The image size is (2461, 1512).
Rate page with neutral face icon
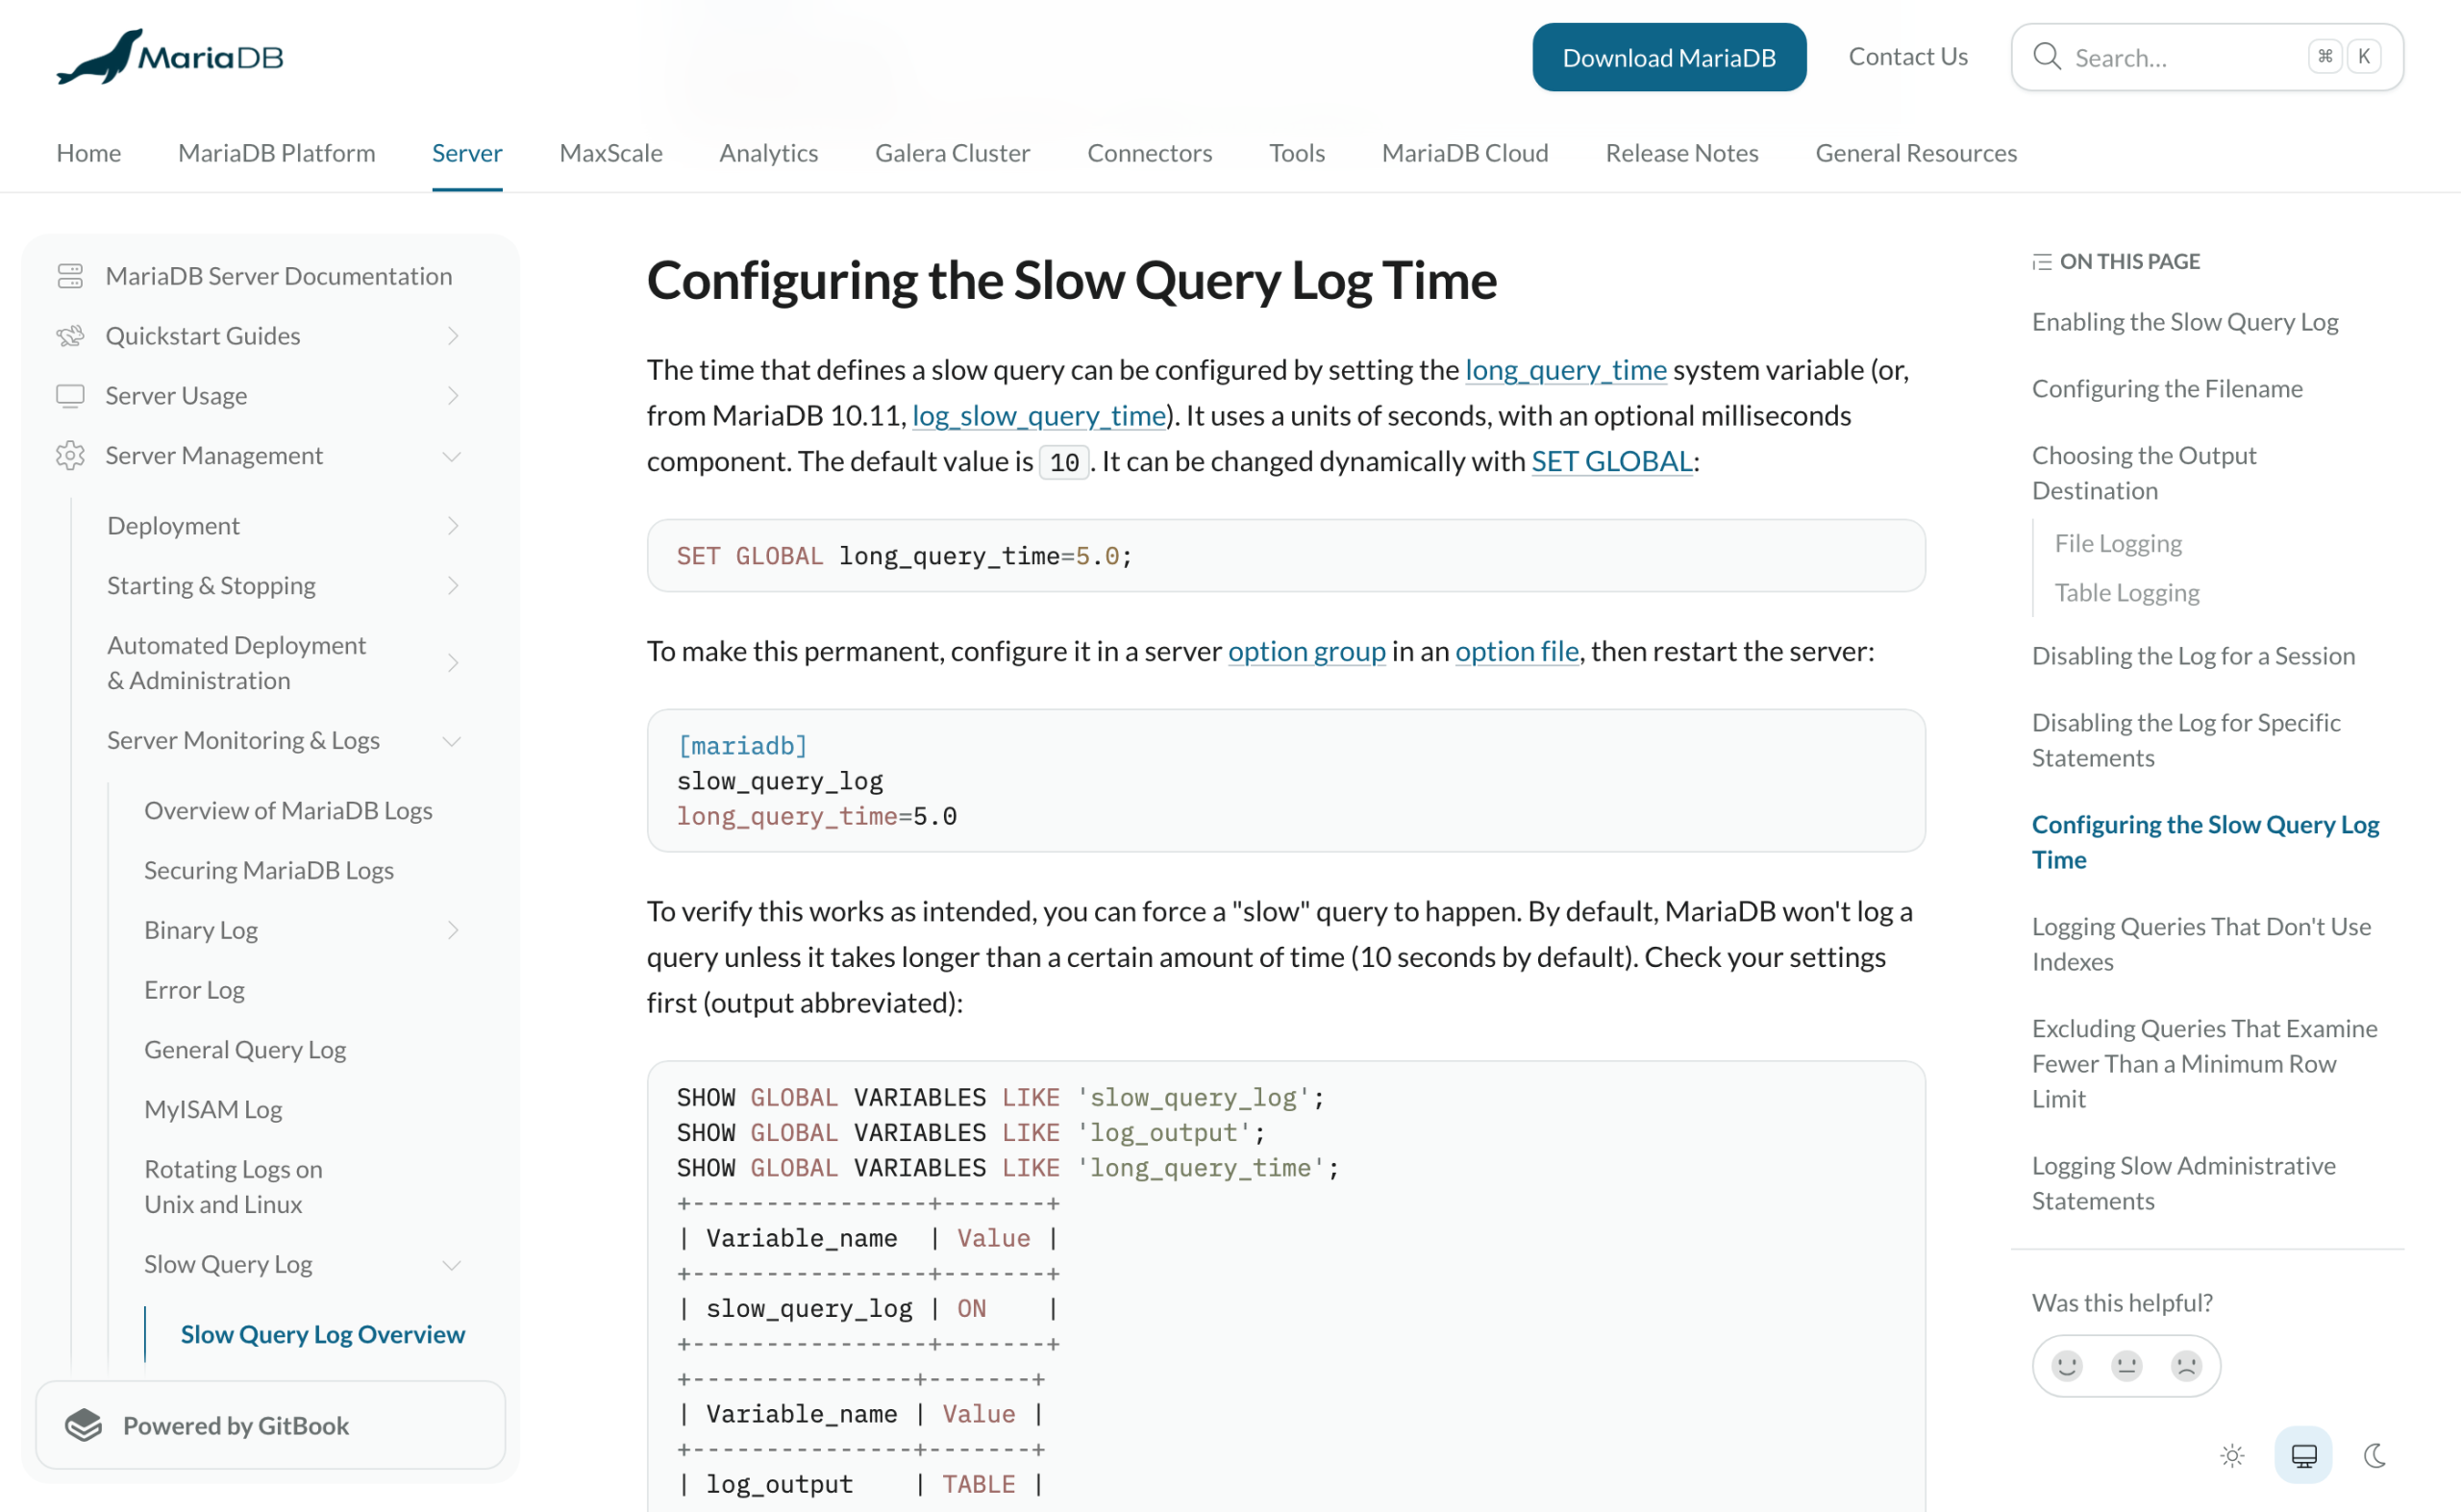pos(2127,1365)
